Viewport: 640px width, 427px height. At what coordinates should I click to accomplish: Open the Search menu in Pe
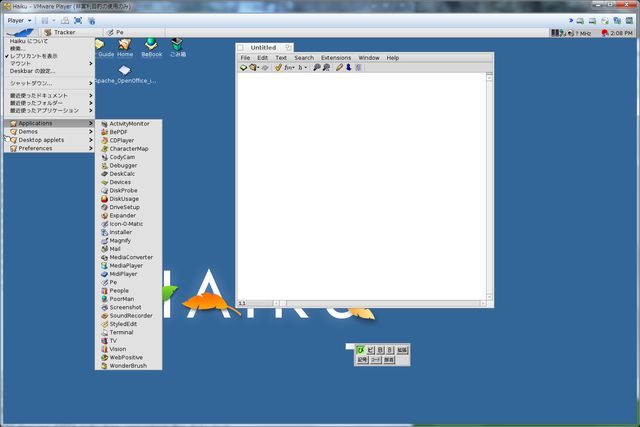(x=304, y=58)
